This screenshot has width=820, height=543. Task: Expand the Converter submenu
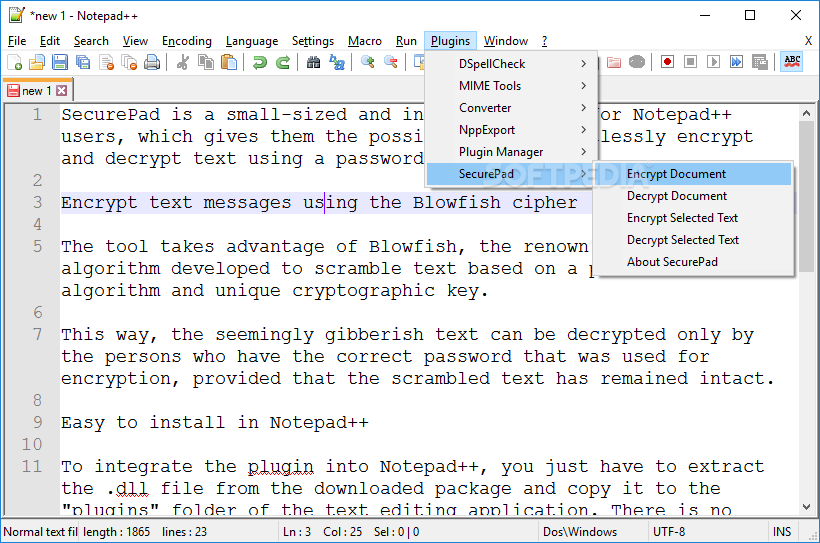[511, 108]
